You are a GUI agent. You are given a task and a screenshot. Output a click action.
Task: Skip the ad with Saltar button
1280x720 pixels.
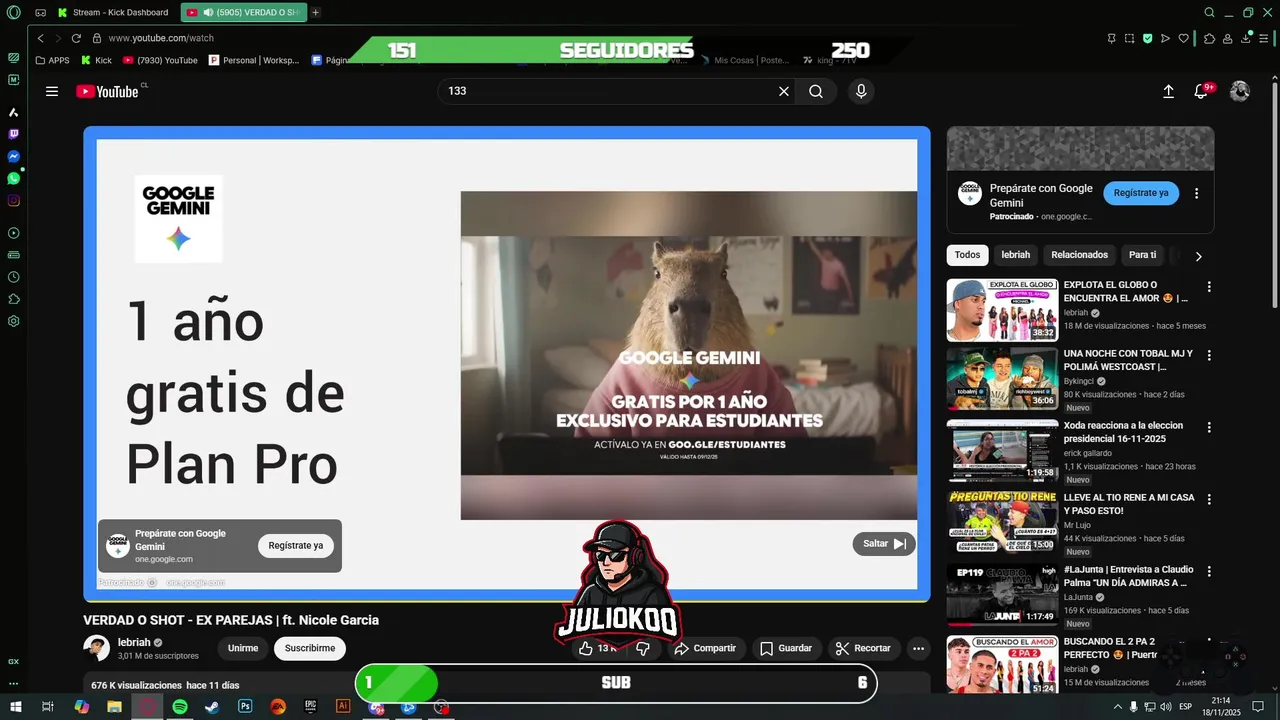click(884, 544)
